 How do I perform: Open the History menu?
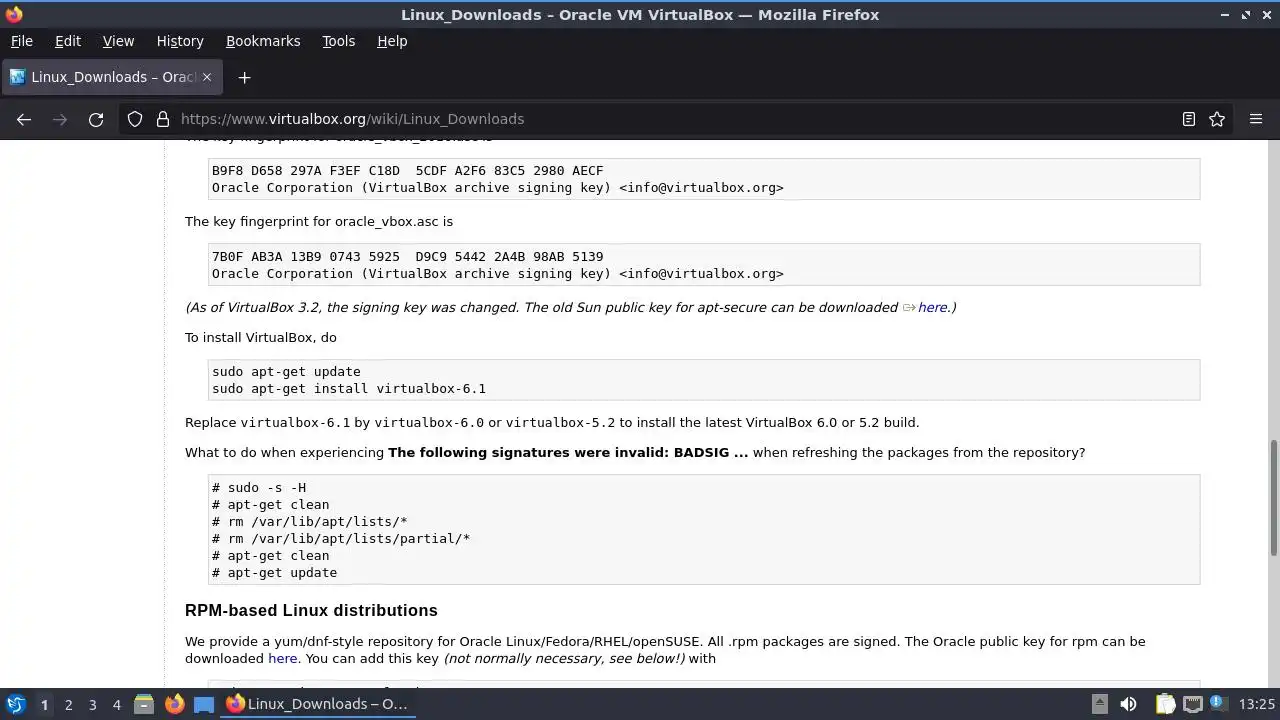180,41
